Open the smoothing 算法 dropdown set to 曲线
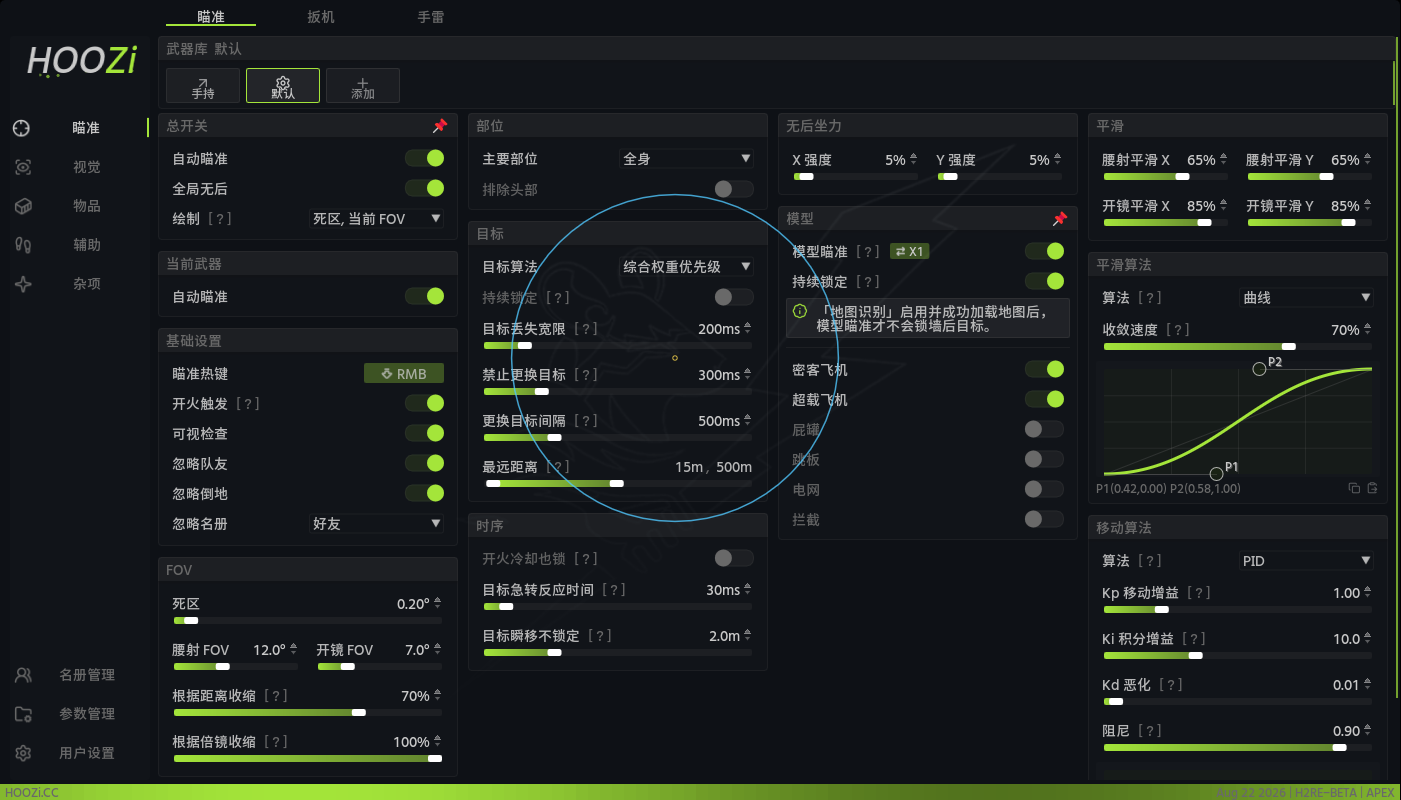The height and width of the screenshot is (800, 1401). coord(1306,297)
